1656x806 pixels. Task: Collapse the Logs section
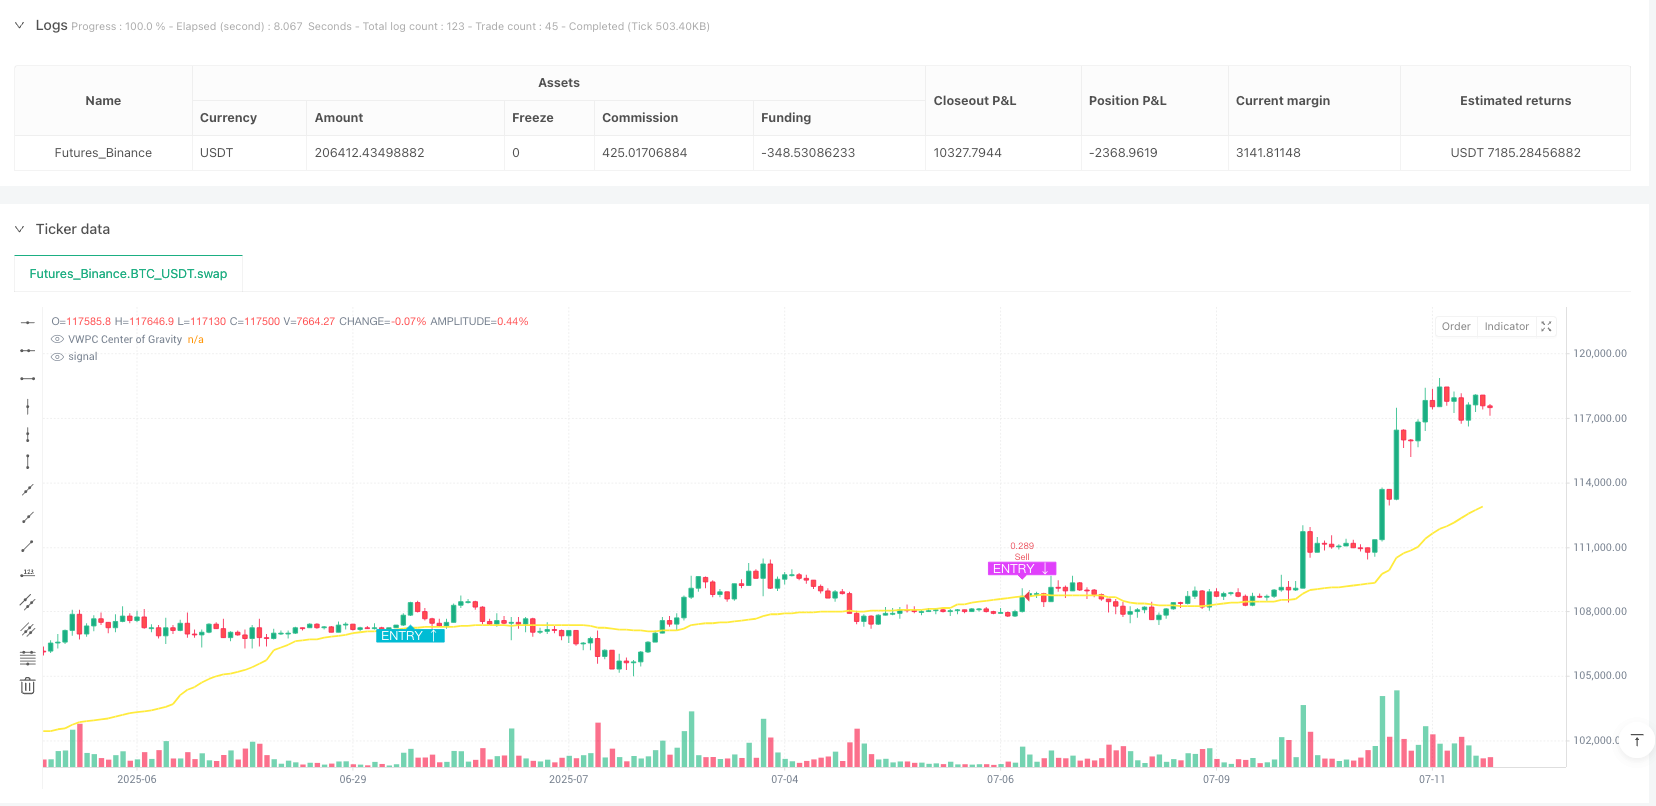[x=19, y=25]
